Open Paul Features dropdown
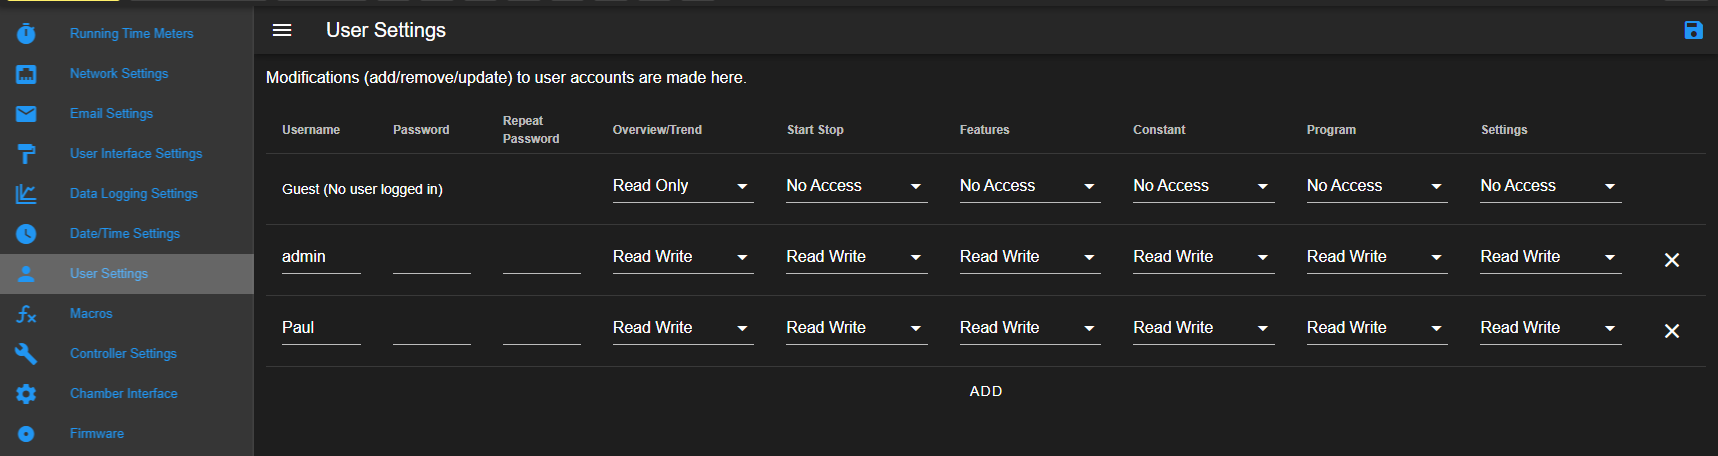This screenshot has width=1718, height=456. point(1030,328)
